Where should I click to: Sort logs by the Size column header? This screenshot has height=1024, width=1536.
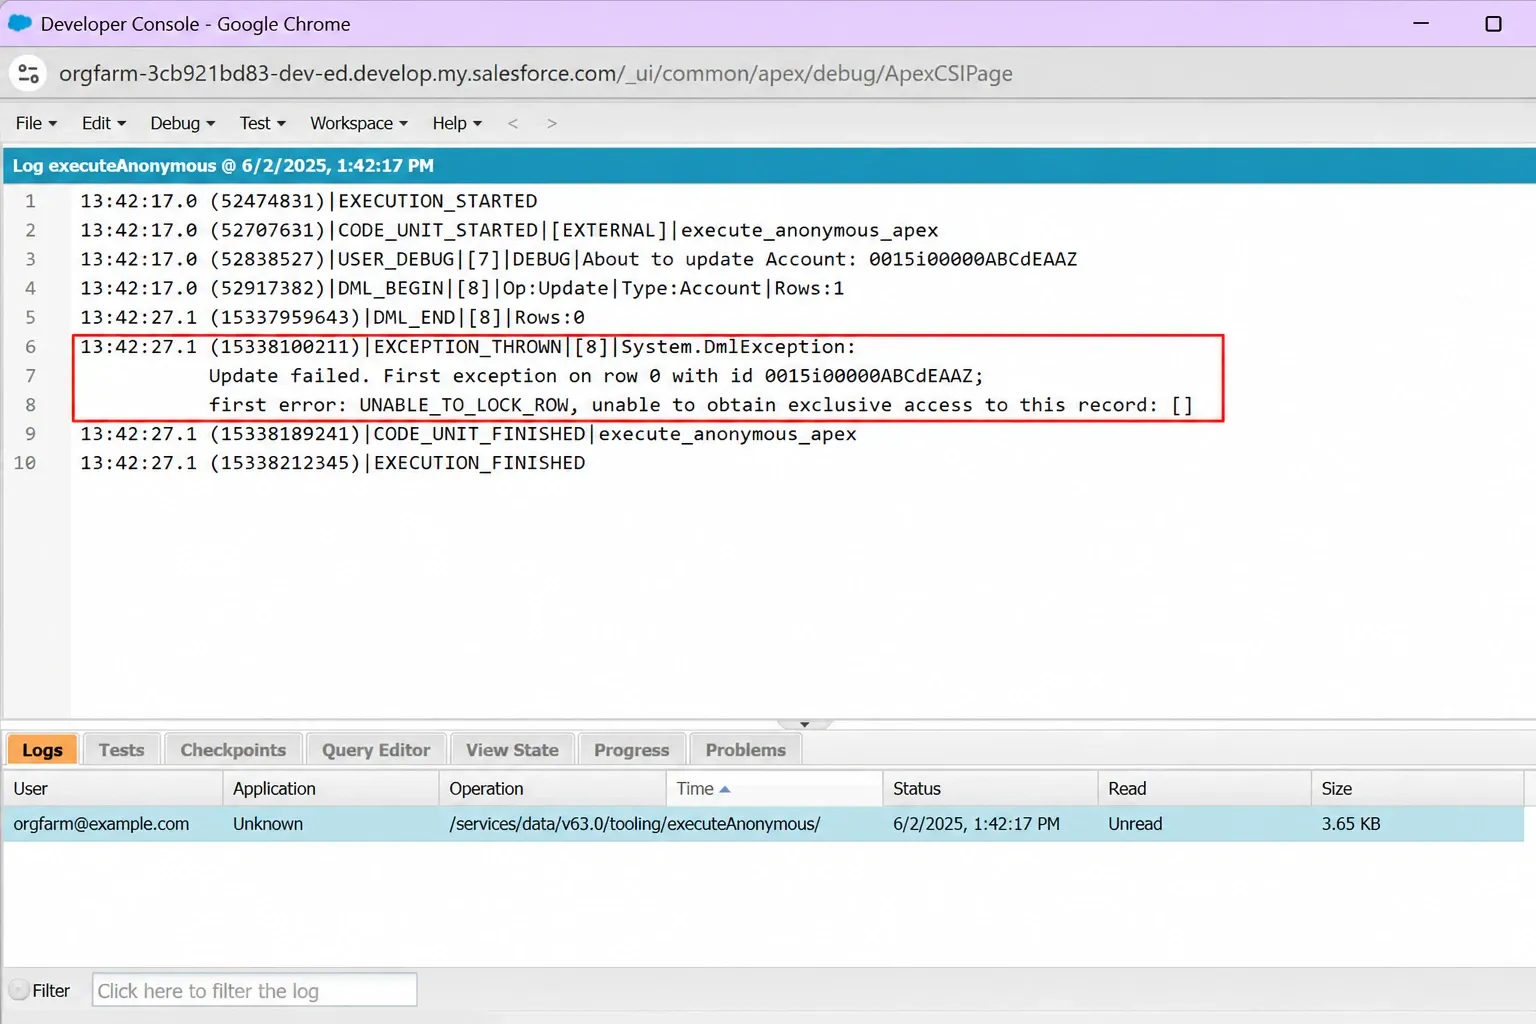tap(1417, 789)
